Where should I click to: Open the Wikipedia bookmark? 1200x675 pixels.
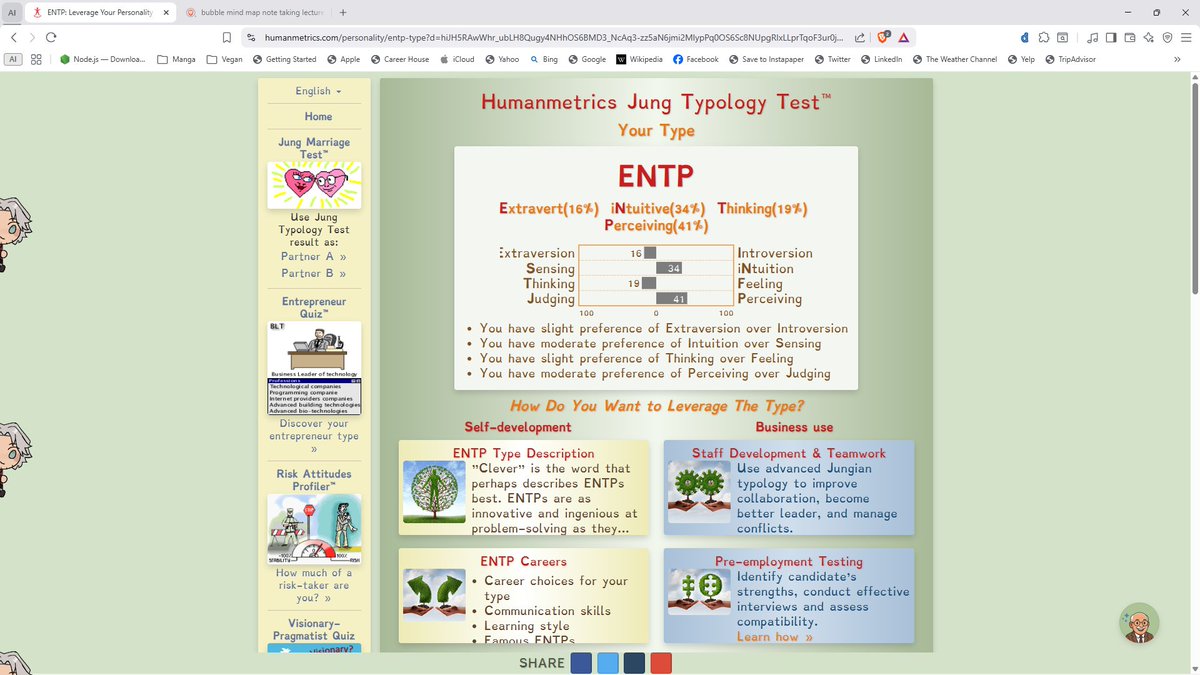[638, 59]
